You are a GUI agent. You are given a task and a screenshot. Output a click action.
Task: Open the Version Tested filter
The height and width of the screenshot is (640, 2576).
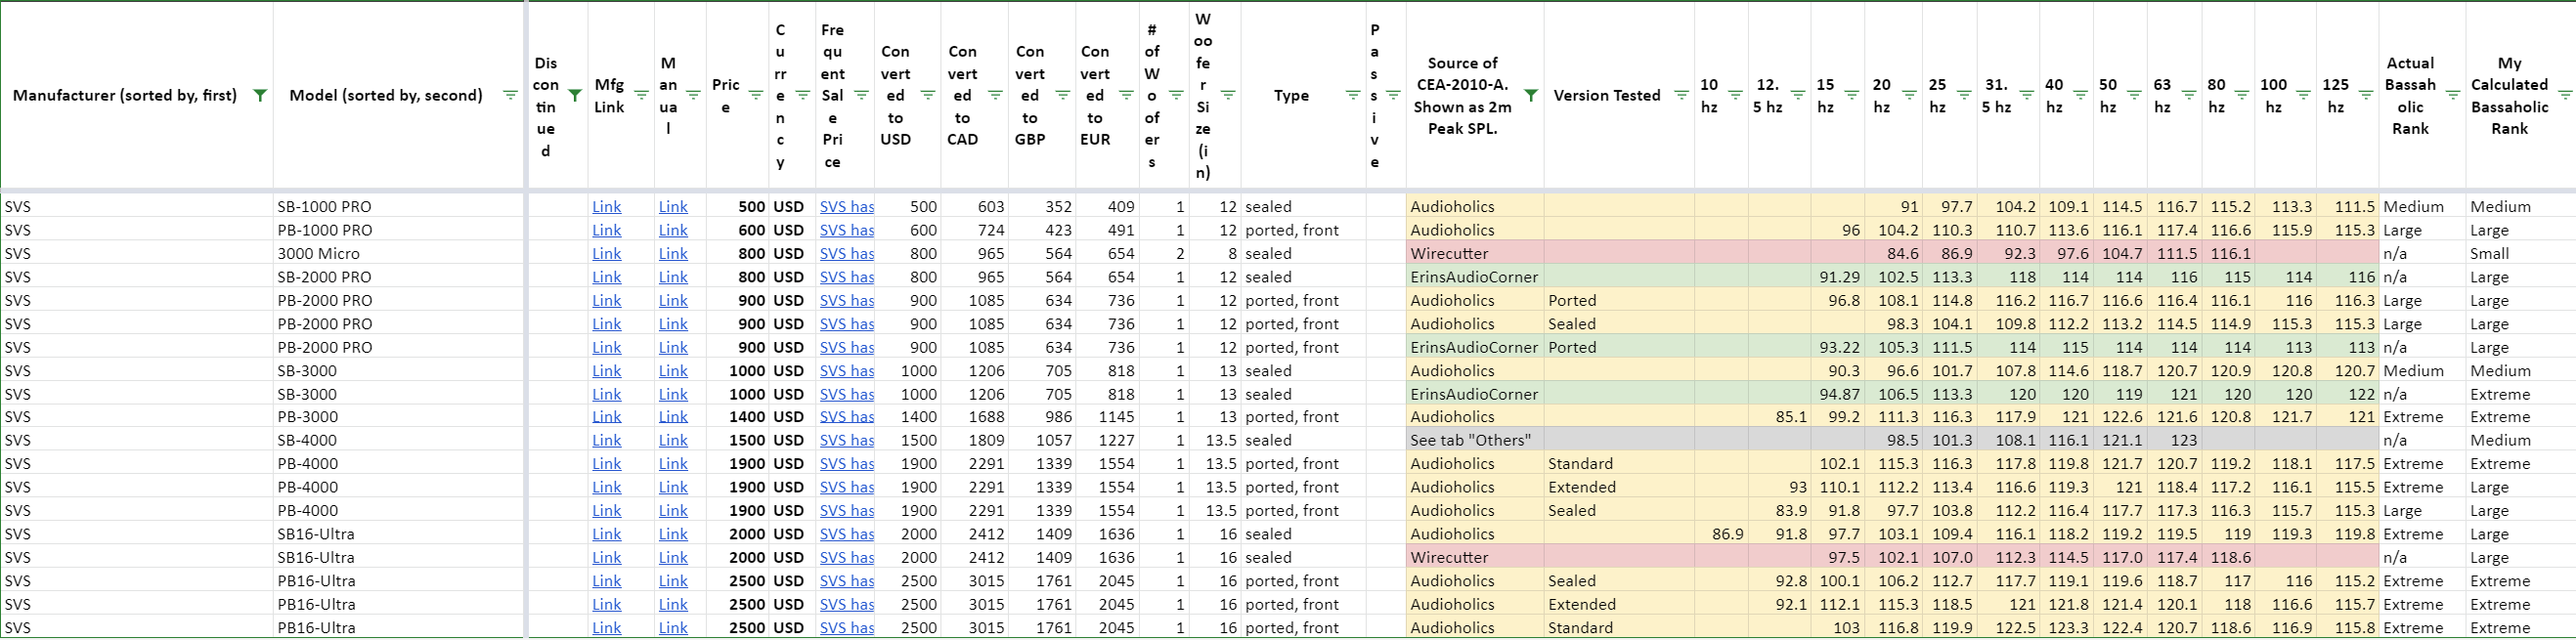[x=1681, y=96]
